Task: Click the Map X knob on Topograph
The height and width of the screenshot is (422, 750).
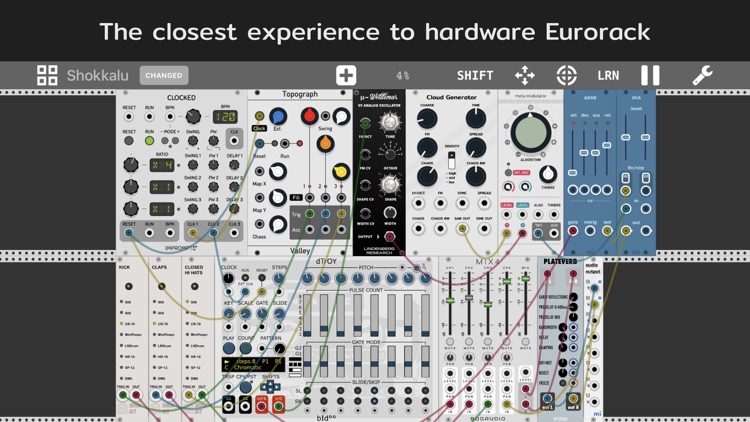Action: 277,171
